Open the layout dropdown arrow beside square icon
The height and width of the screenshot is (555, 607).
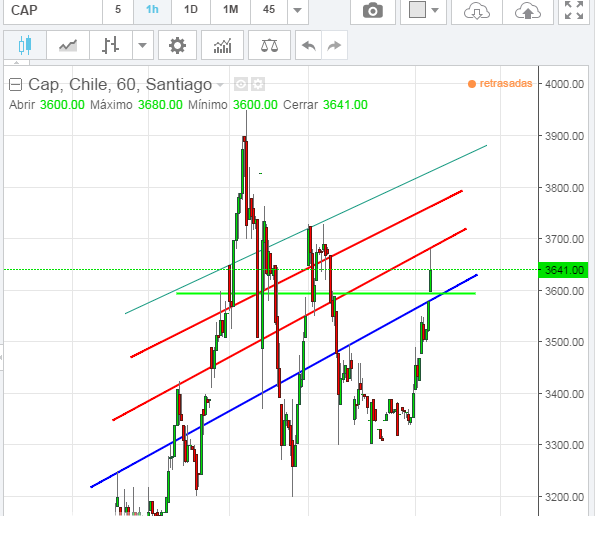[435, 10]
